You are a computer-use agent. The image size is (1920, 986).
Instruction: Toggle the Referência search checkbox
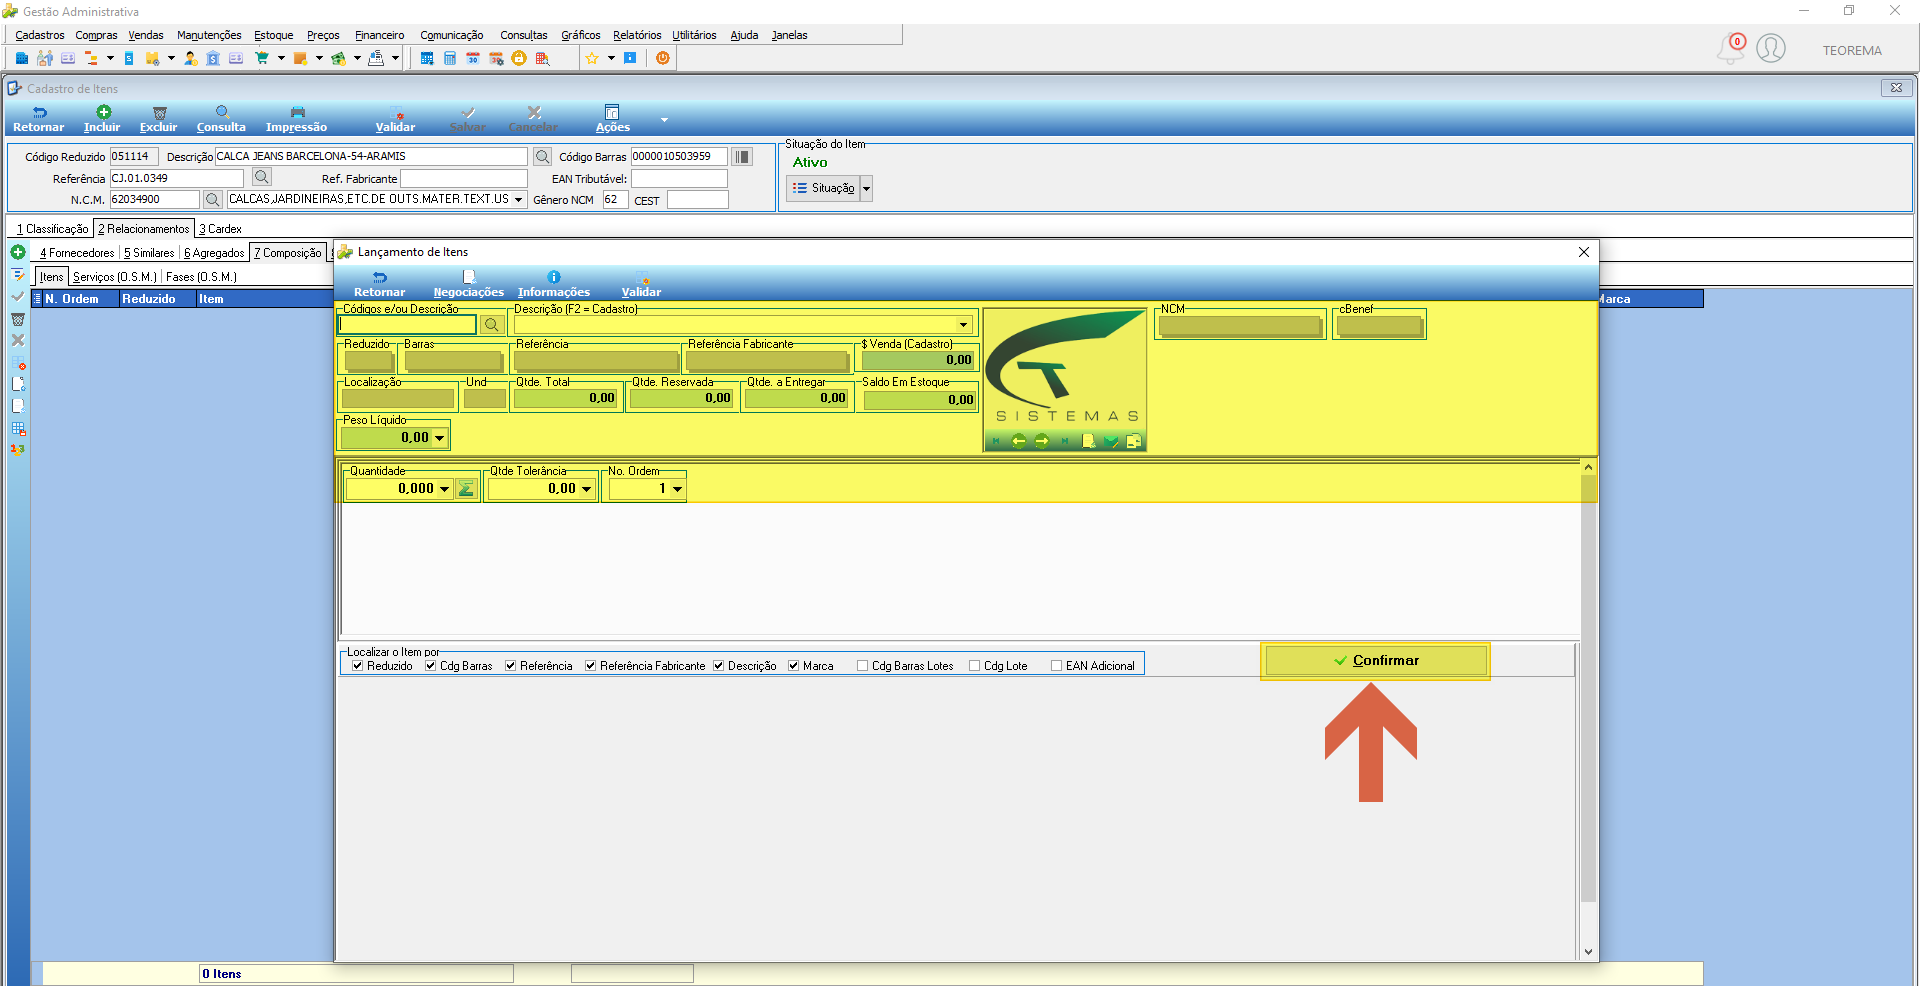(x=510, y=665)
